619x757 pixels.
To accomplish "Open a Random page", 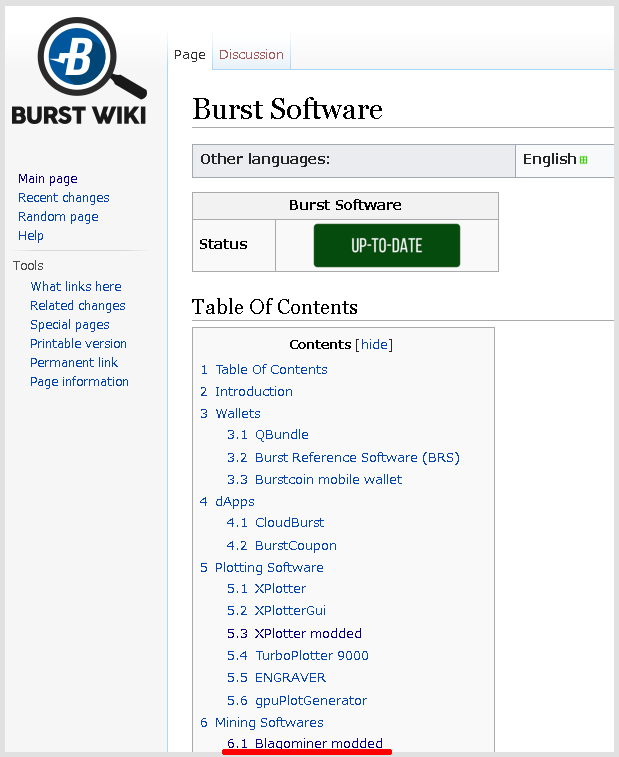I will (x=58, y=217).
